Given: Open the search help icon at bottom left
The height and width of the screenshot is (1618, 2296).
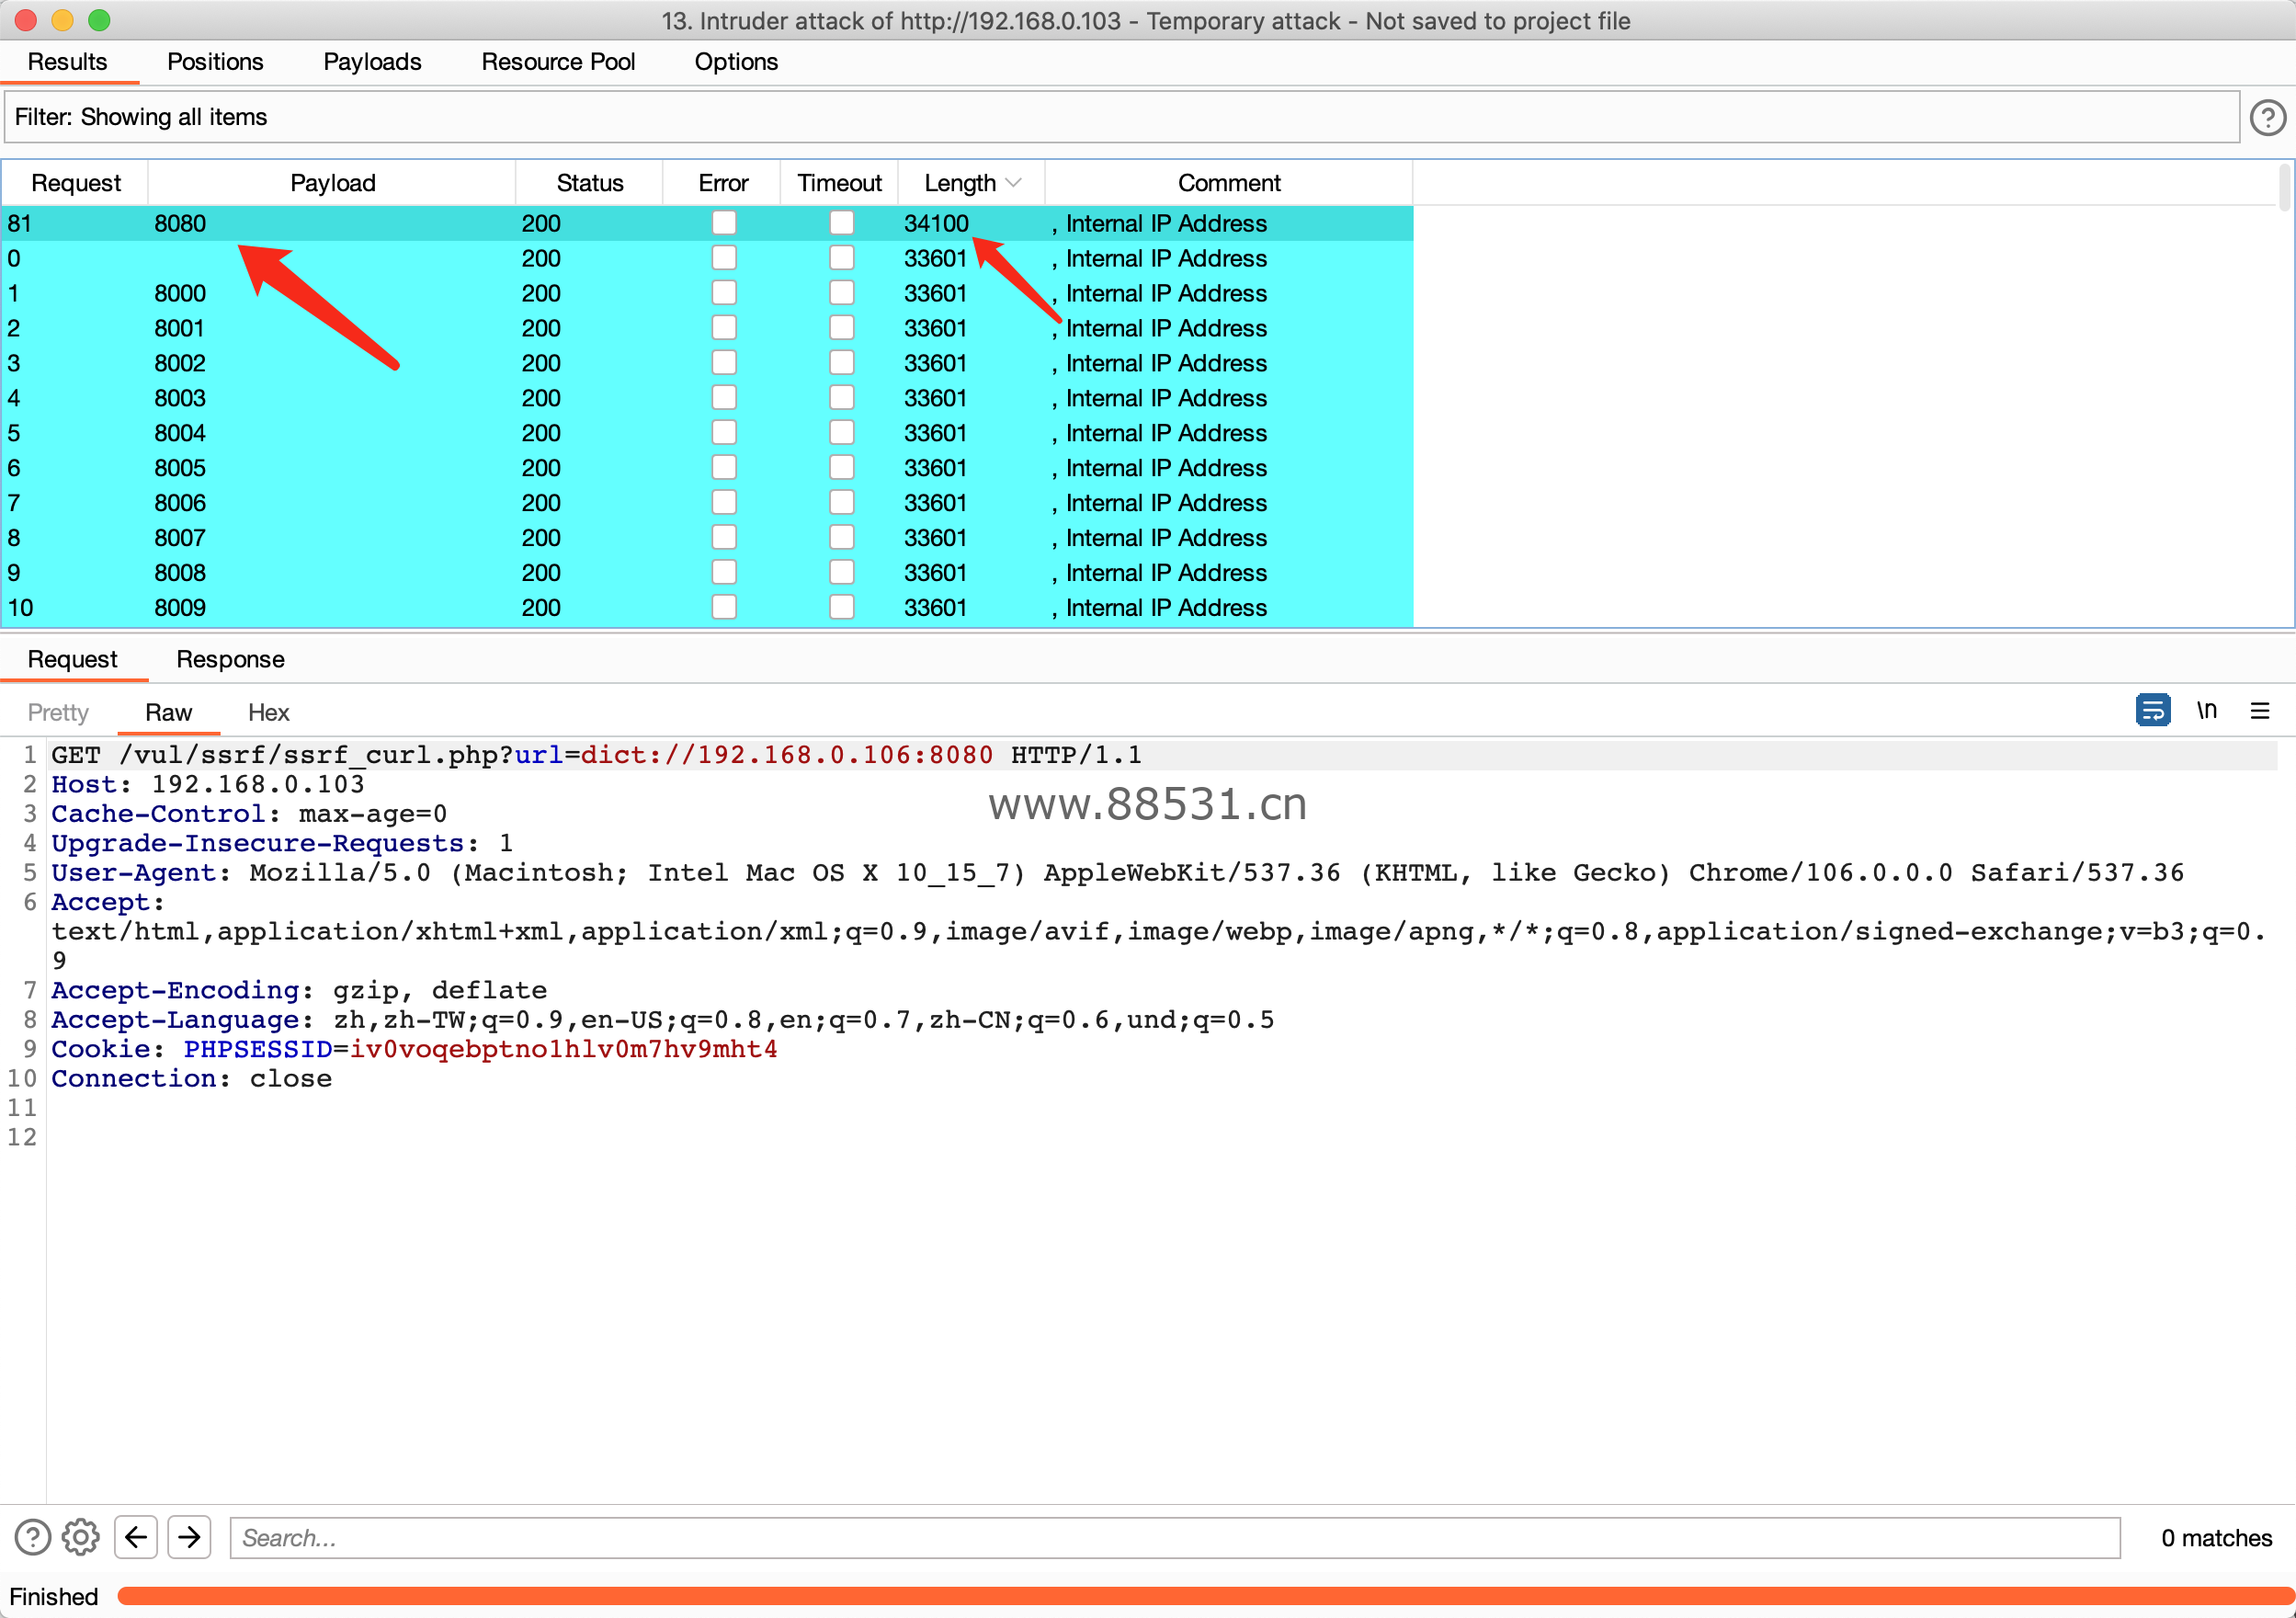Looking at the screenshot, I should [x=32, y=1537].
